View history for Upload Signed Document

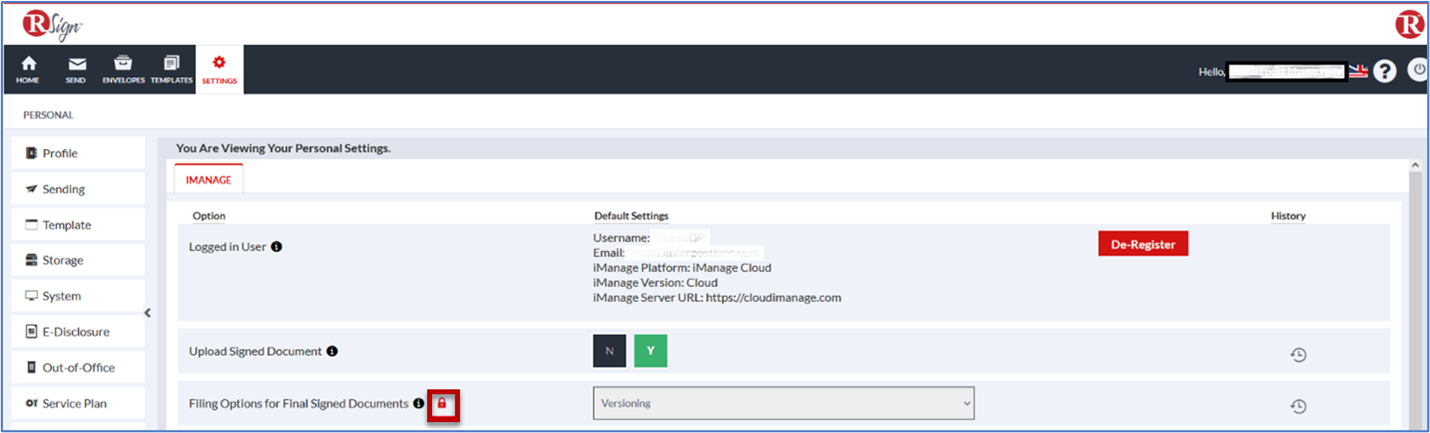click(x=1298, y=354)
